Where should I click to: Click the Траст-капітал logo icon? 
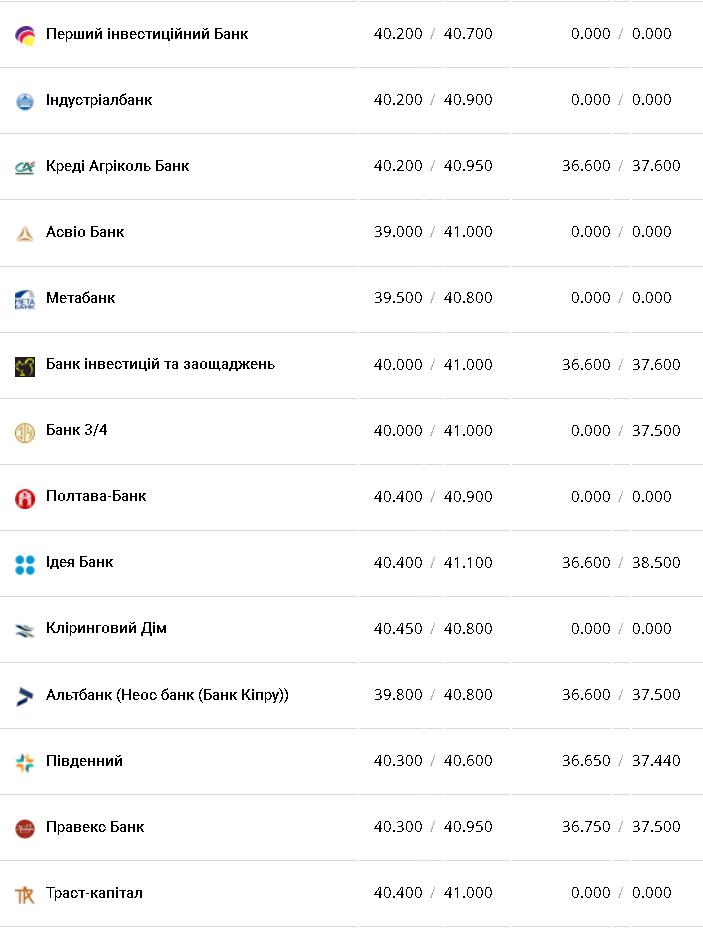pyautogui.click(x=25, y=894)
